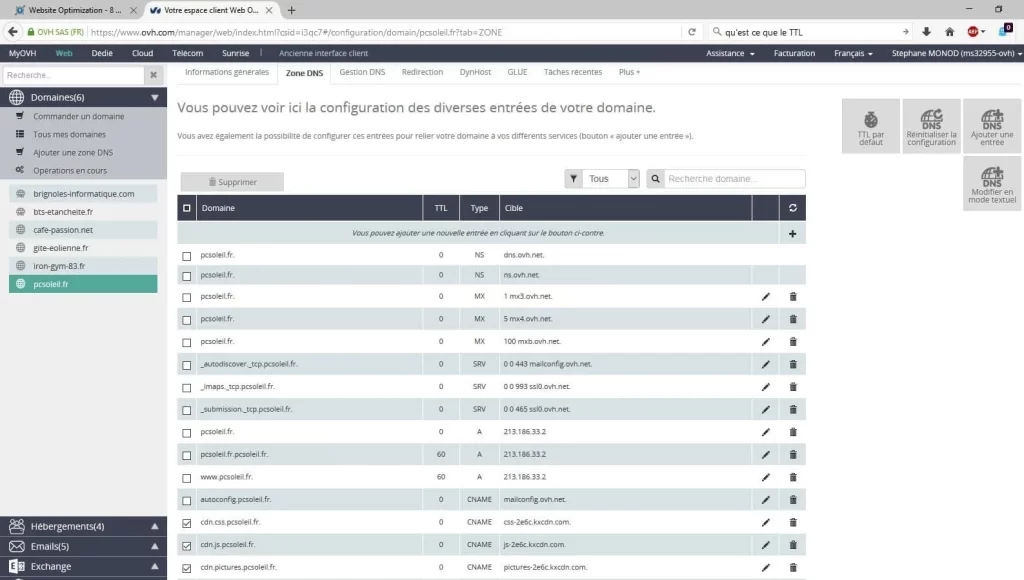Remove the _submission._tcp SRV record with trash icon
The image size is (1024, 580).
[x=793, y=410]
